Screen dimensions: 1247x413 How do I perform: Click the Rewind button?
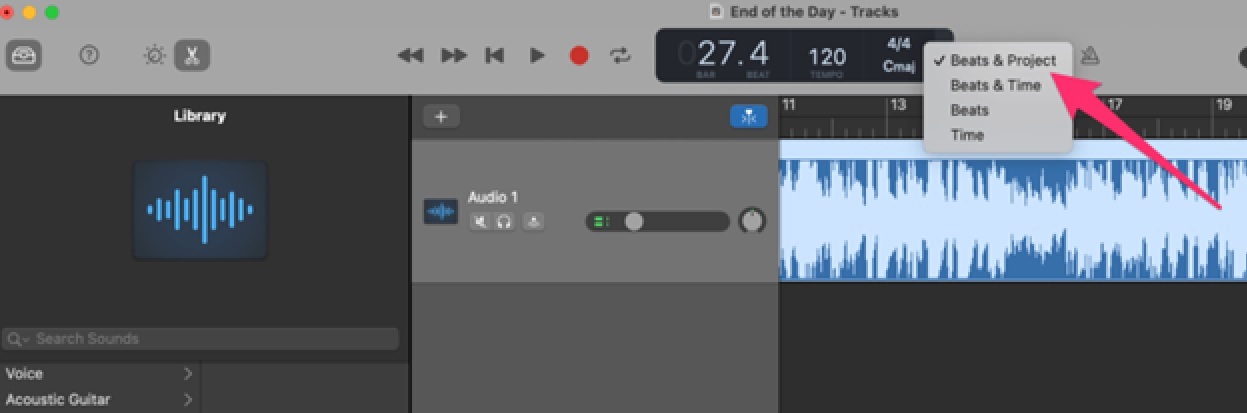coord(410,56)
